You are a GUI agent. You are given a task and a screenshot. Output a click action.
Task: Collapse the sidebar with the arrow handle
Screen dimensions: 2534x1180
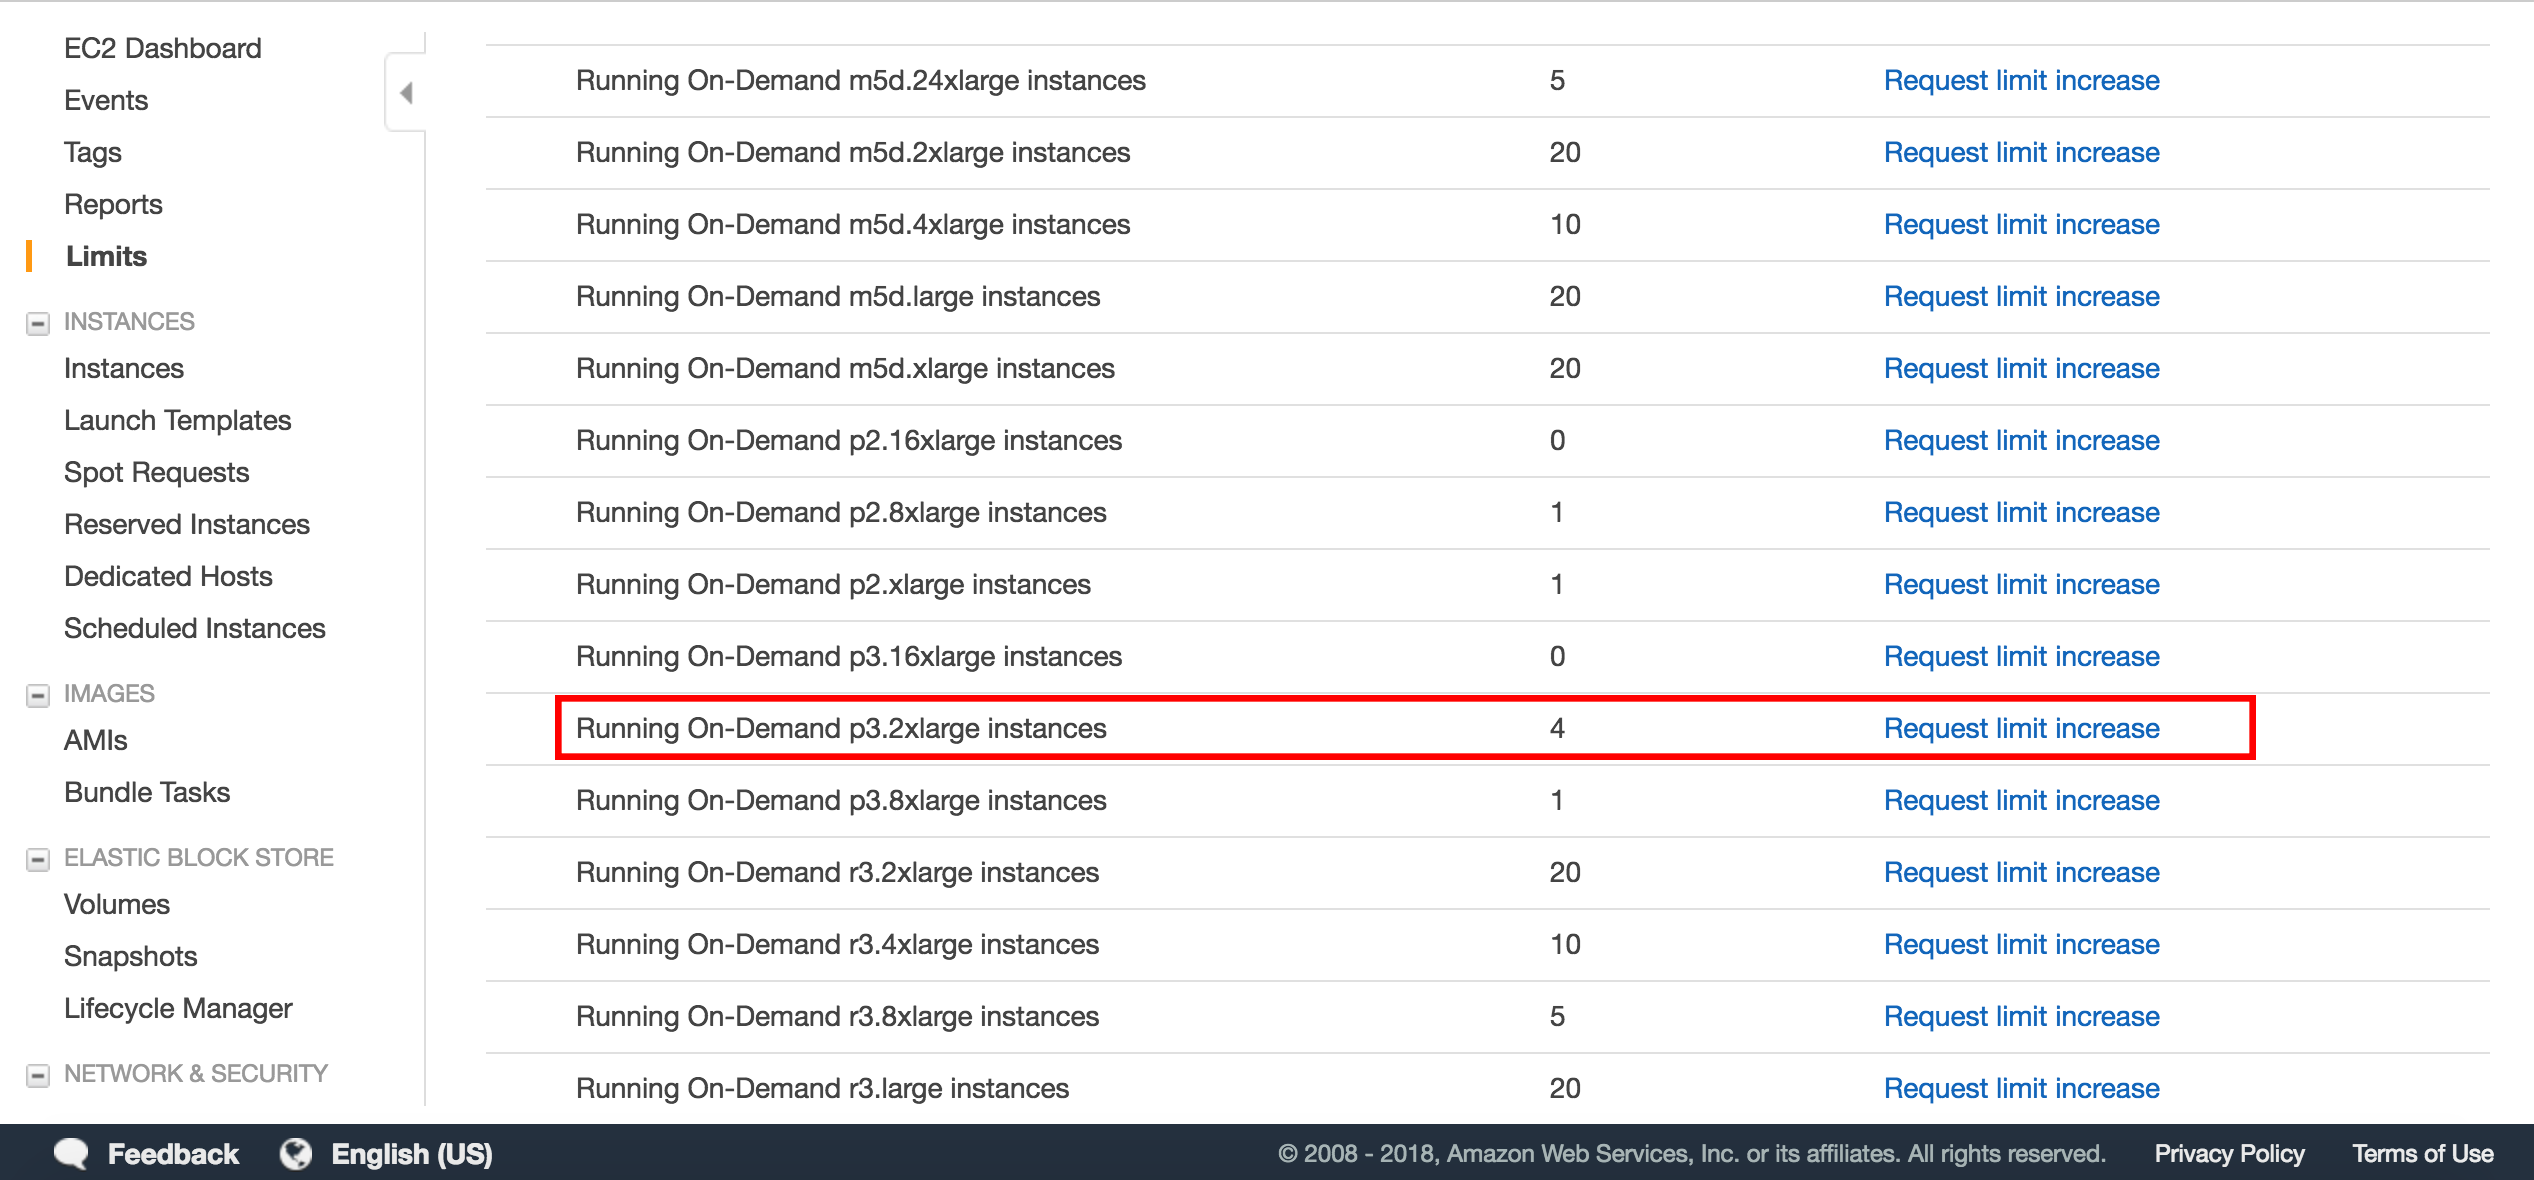(406, 93)
